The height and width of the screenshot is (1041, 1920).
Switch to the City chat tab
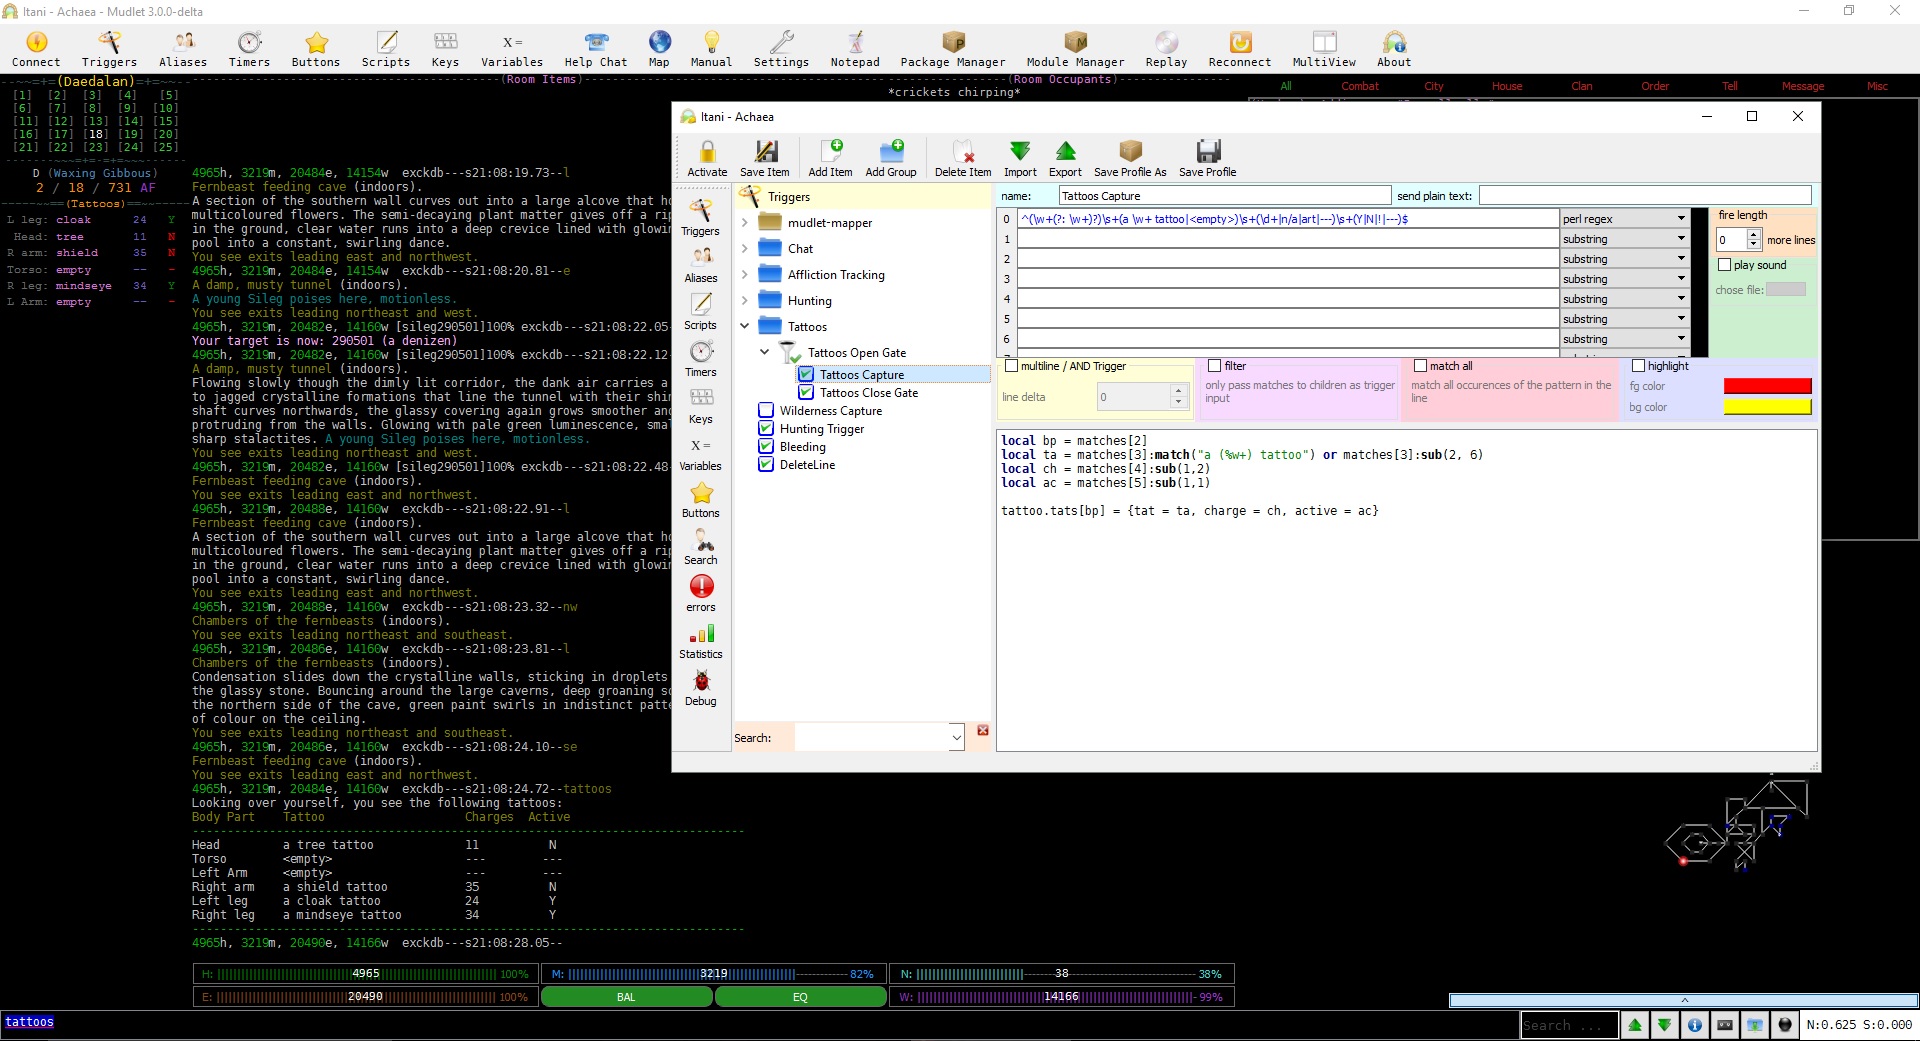pos(1434,86)
